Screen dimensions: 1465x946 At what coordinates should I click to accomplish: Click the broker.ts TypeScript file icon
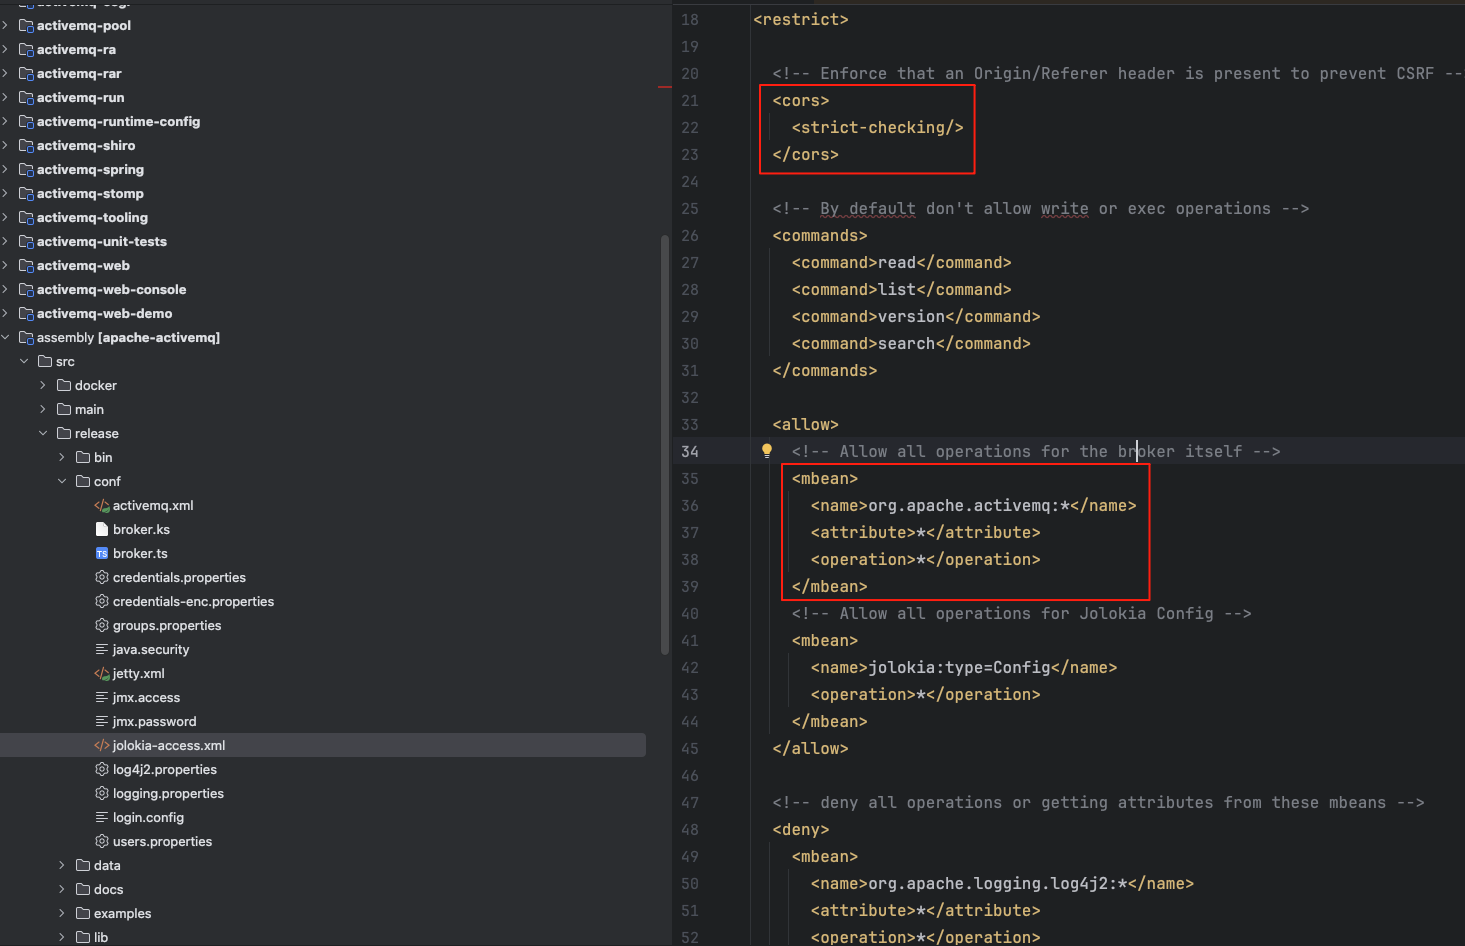tap(101, 554)
